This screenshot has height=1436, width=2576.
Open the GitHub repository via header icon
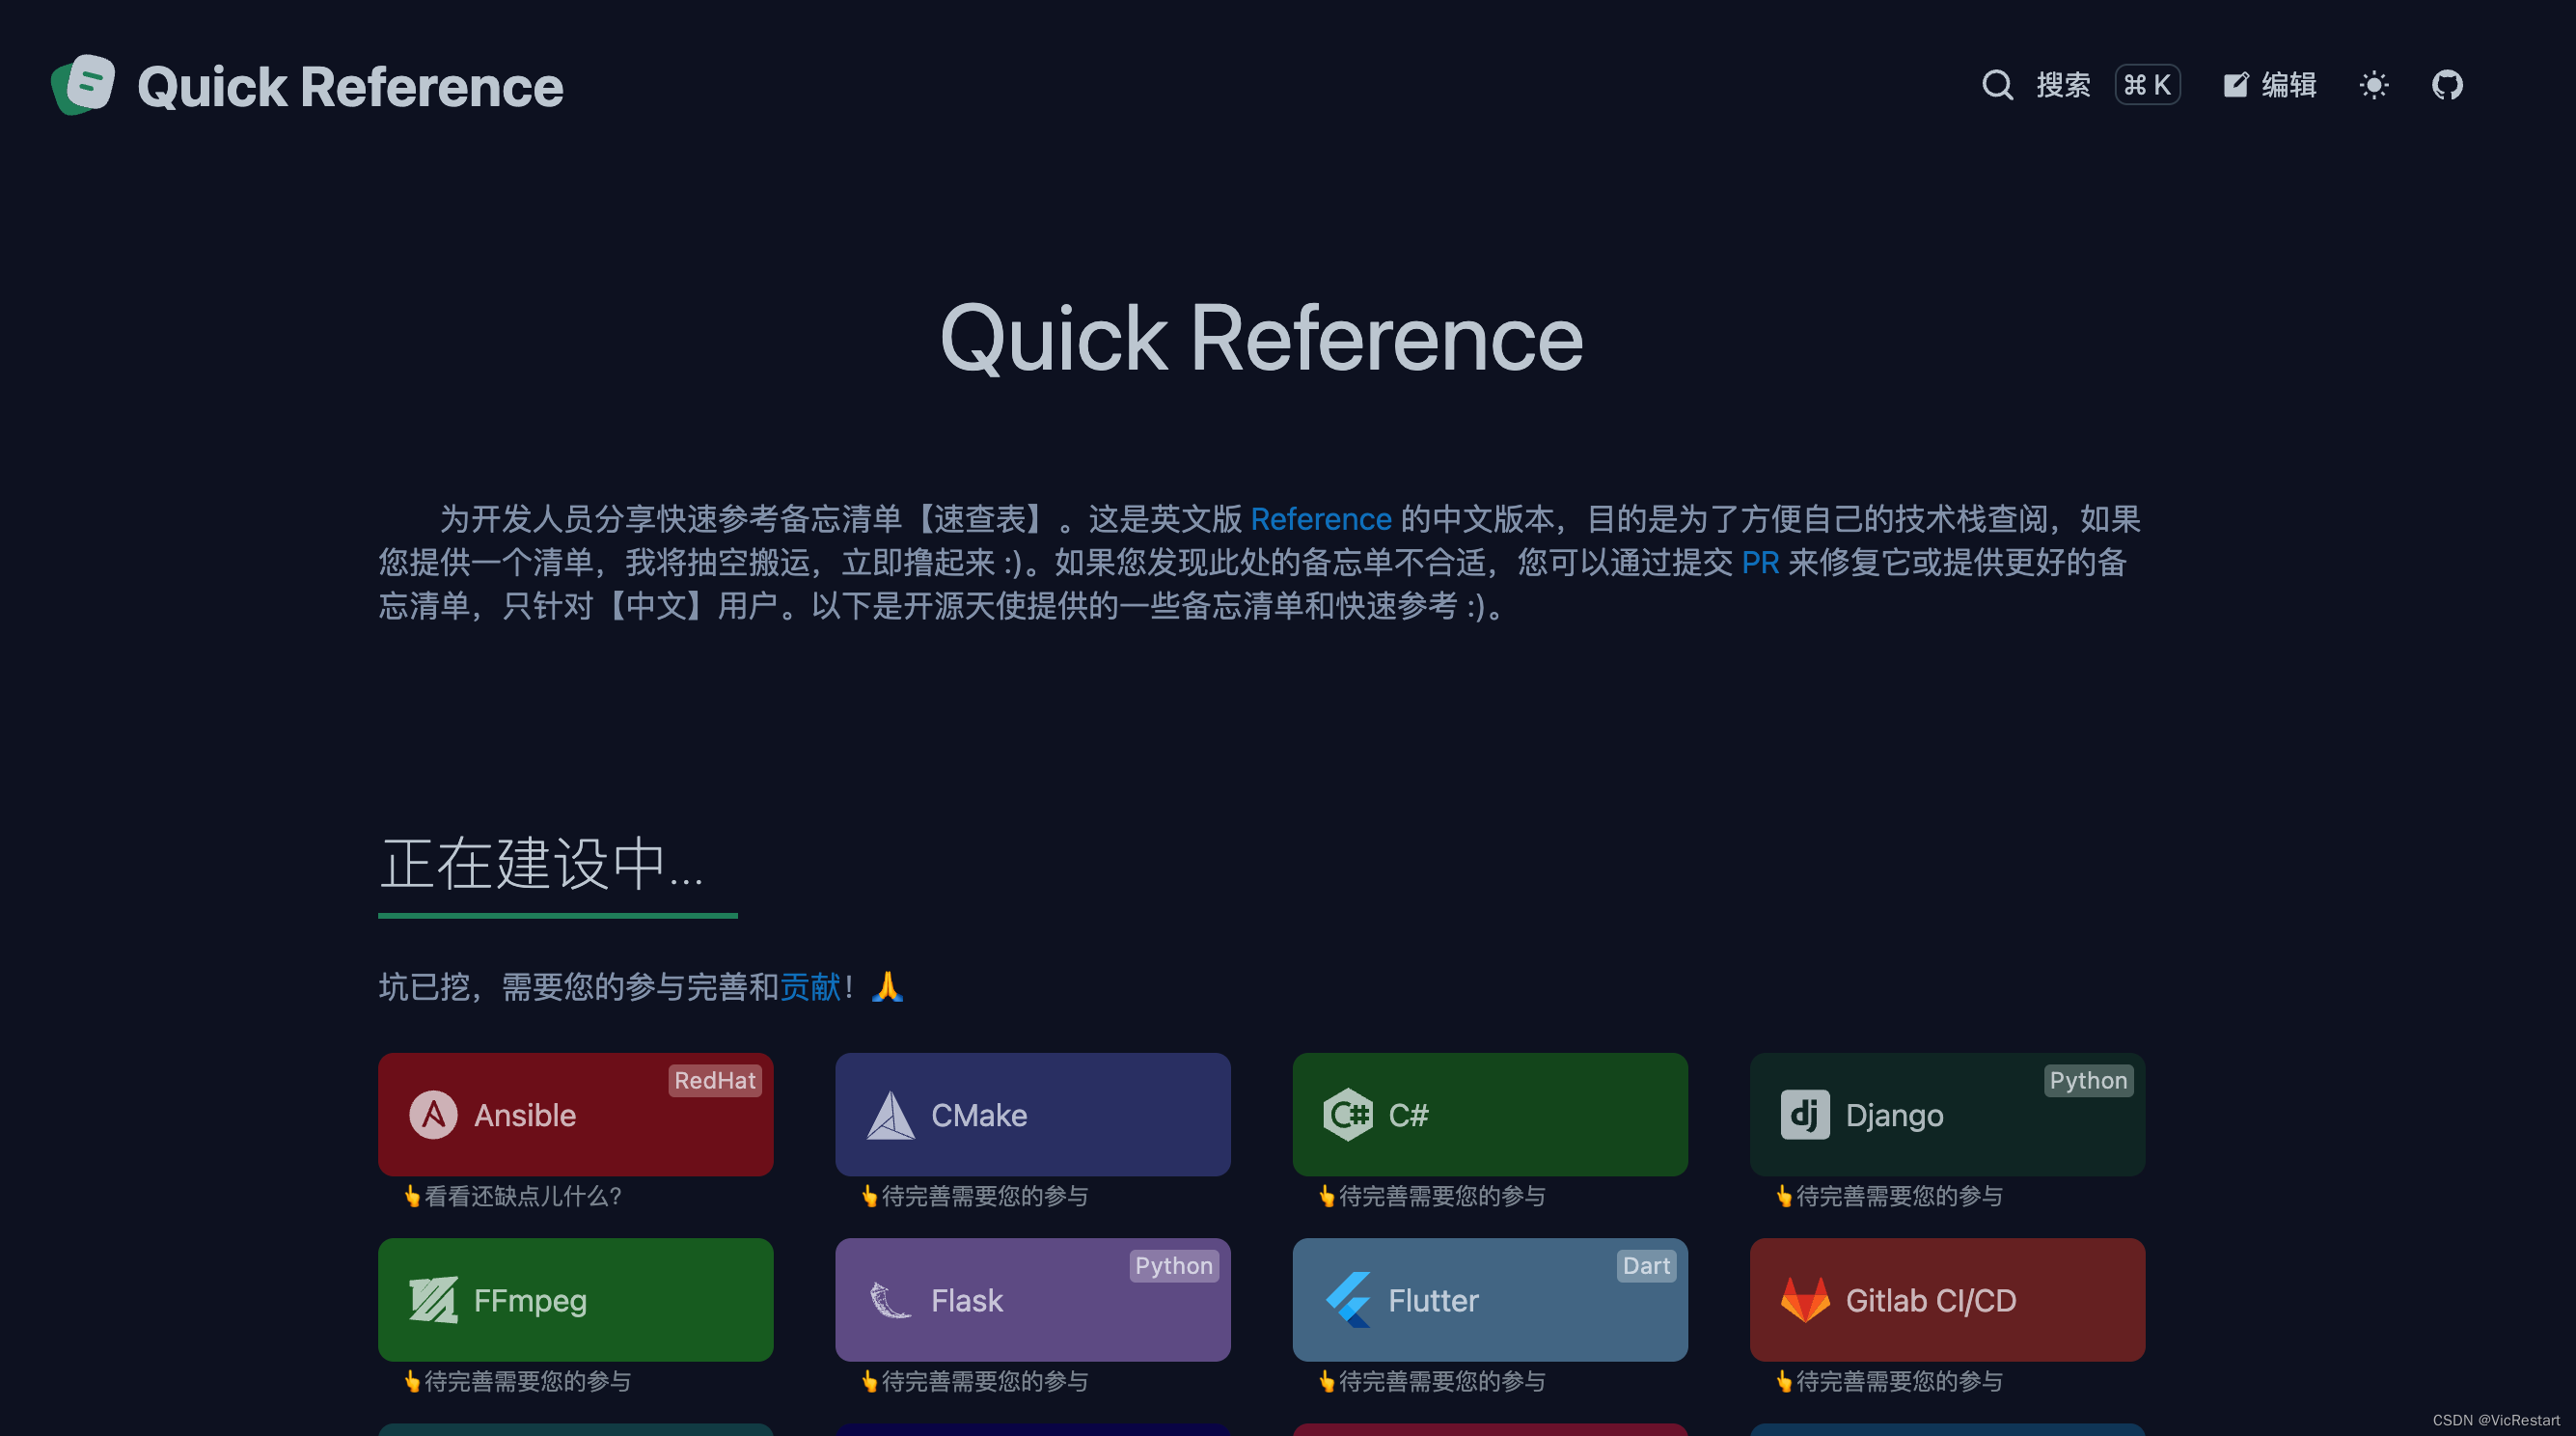point(2447,85)
